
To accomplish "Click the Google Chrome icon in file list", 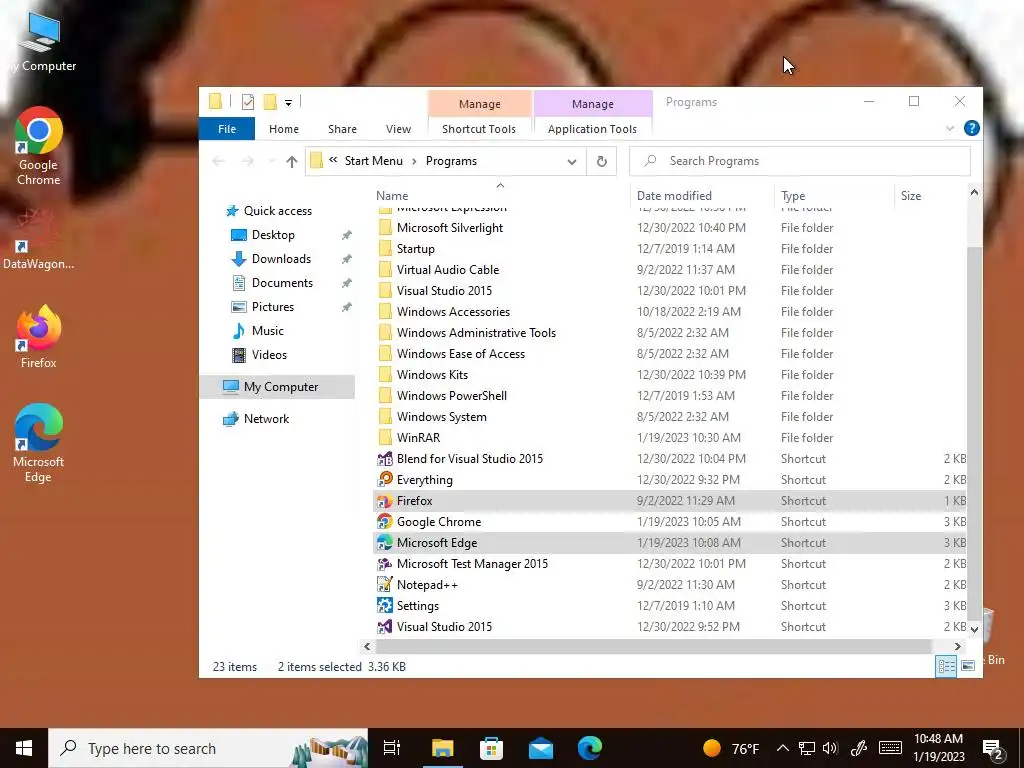I will click(x=385, y=522).
